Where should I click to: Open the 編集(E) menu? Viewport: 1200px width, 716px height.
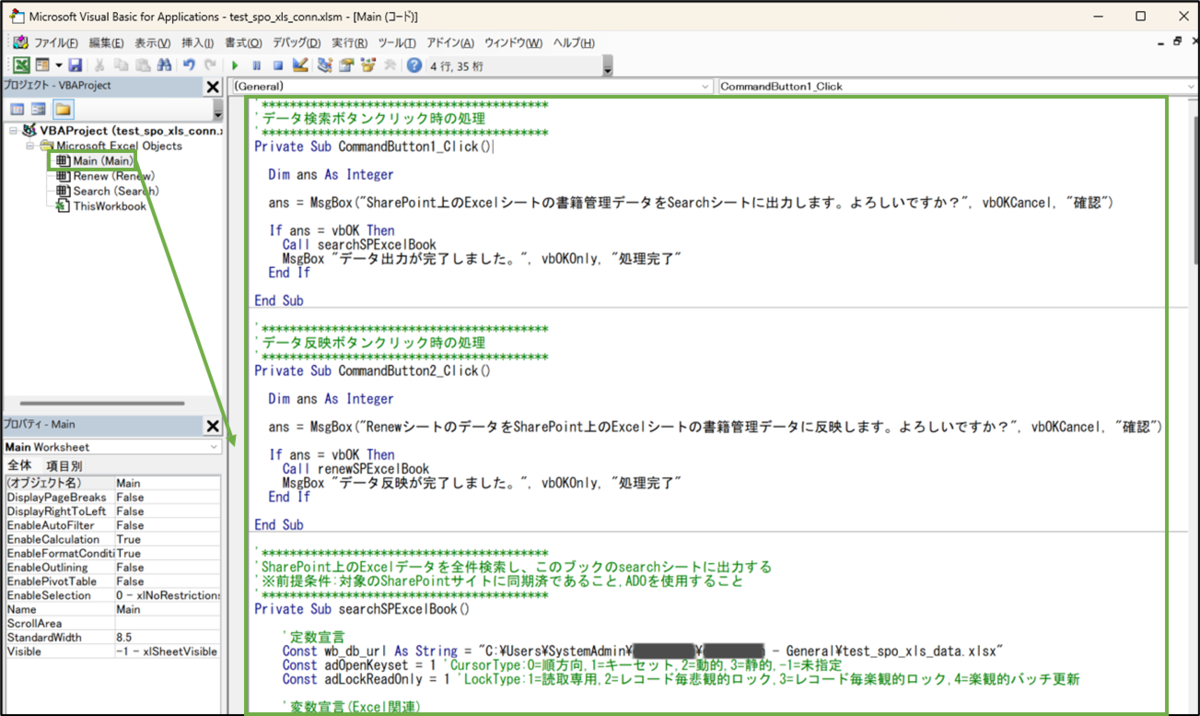106,43
